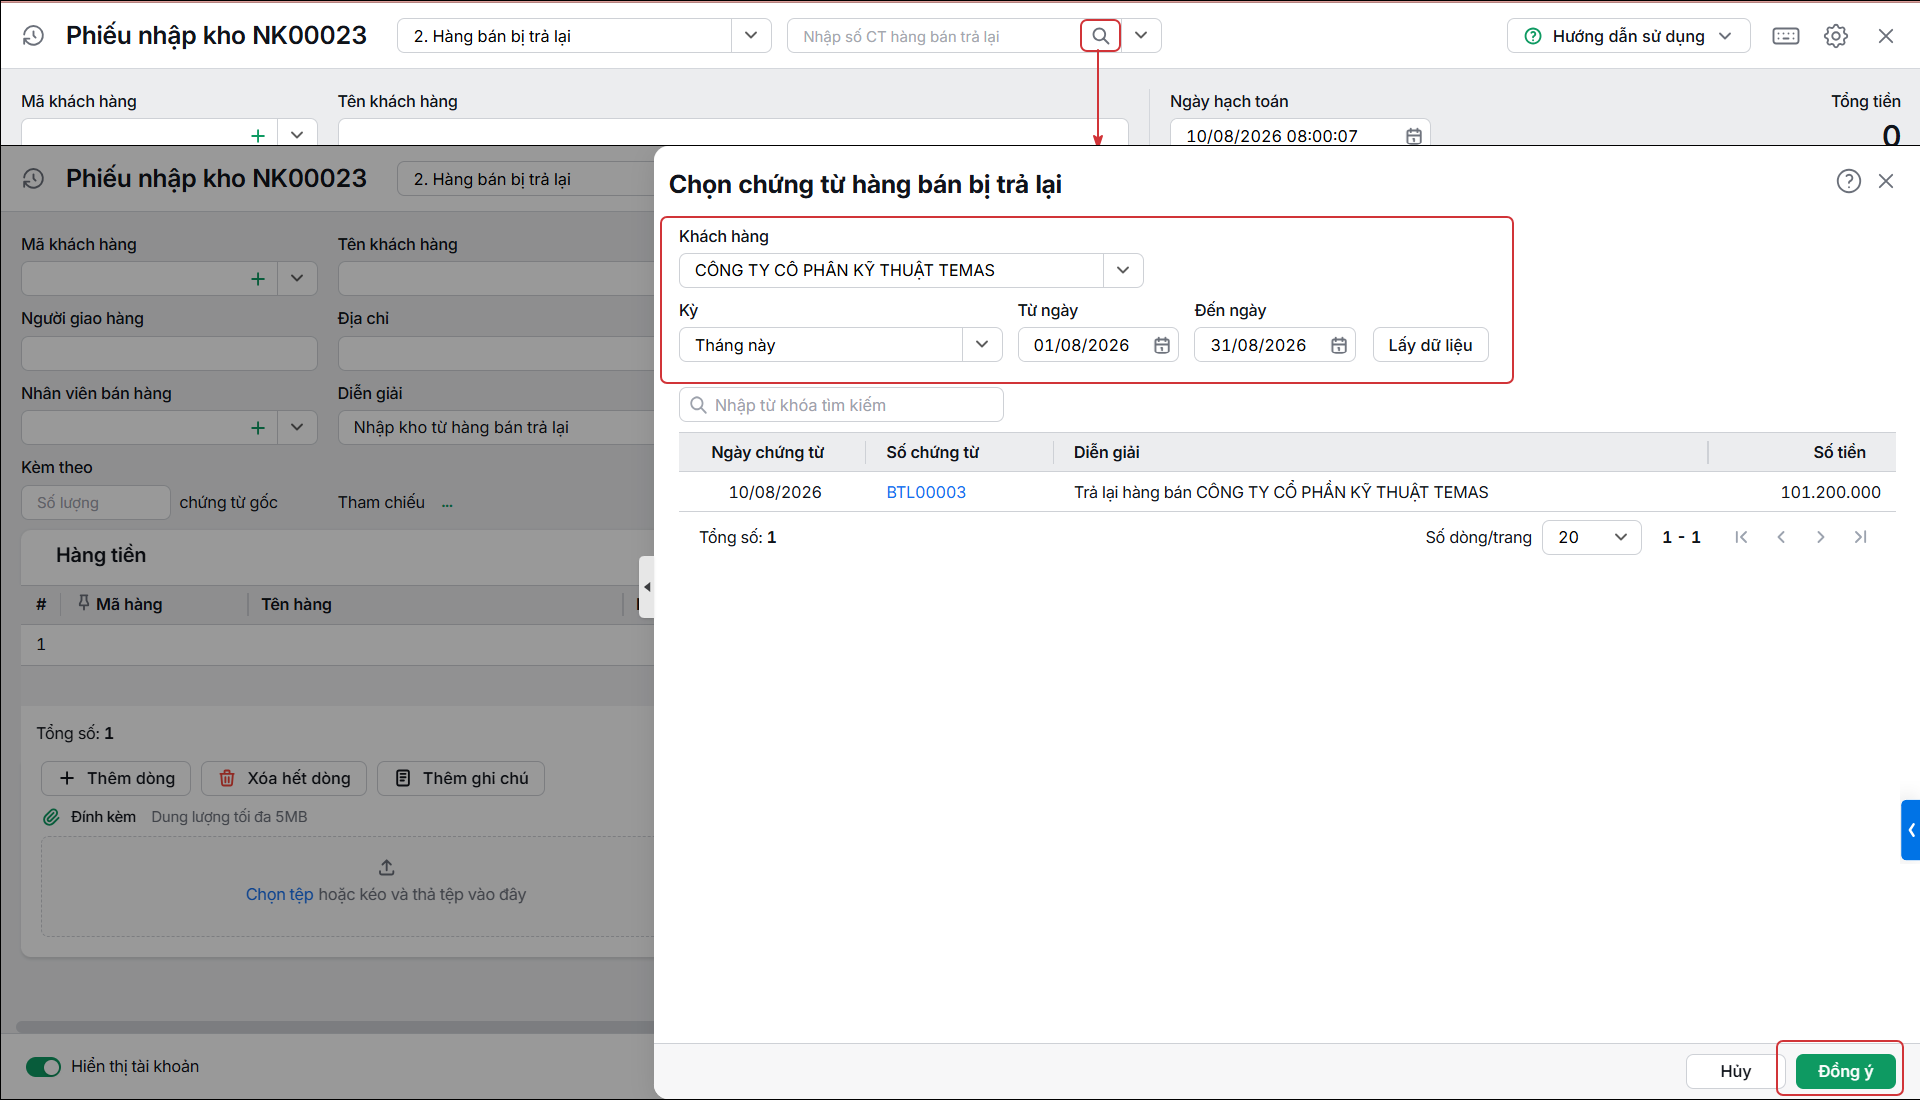Go to the first page of results

[1742, 537]
